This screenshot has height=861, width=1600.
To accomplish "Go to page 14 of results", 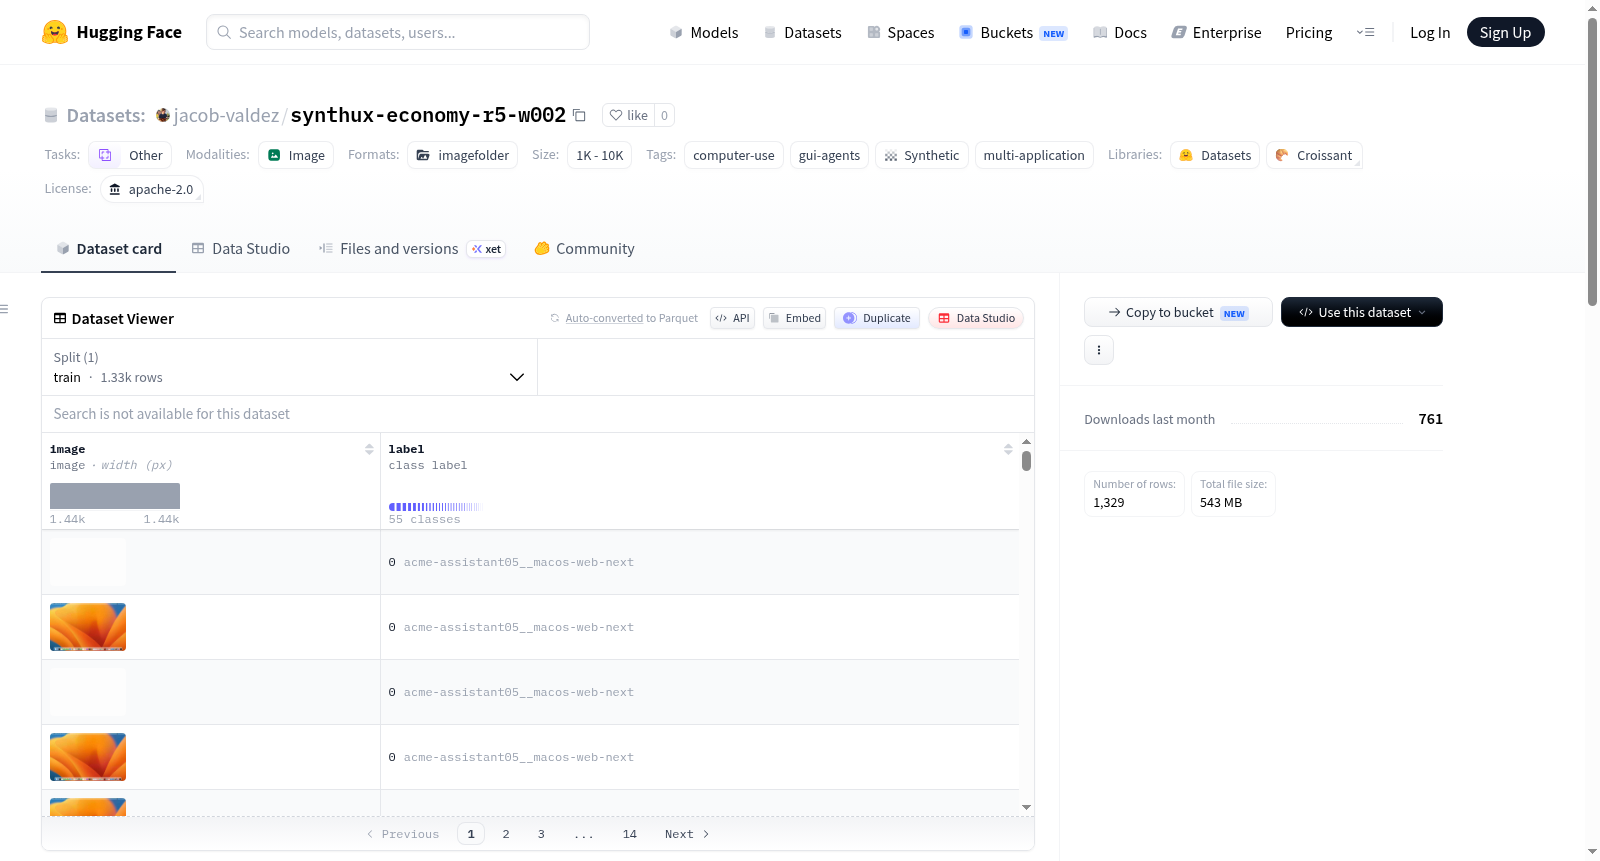I will [630, 834].
